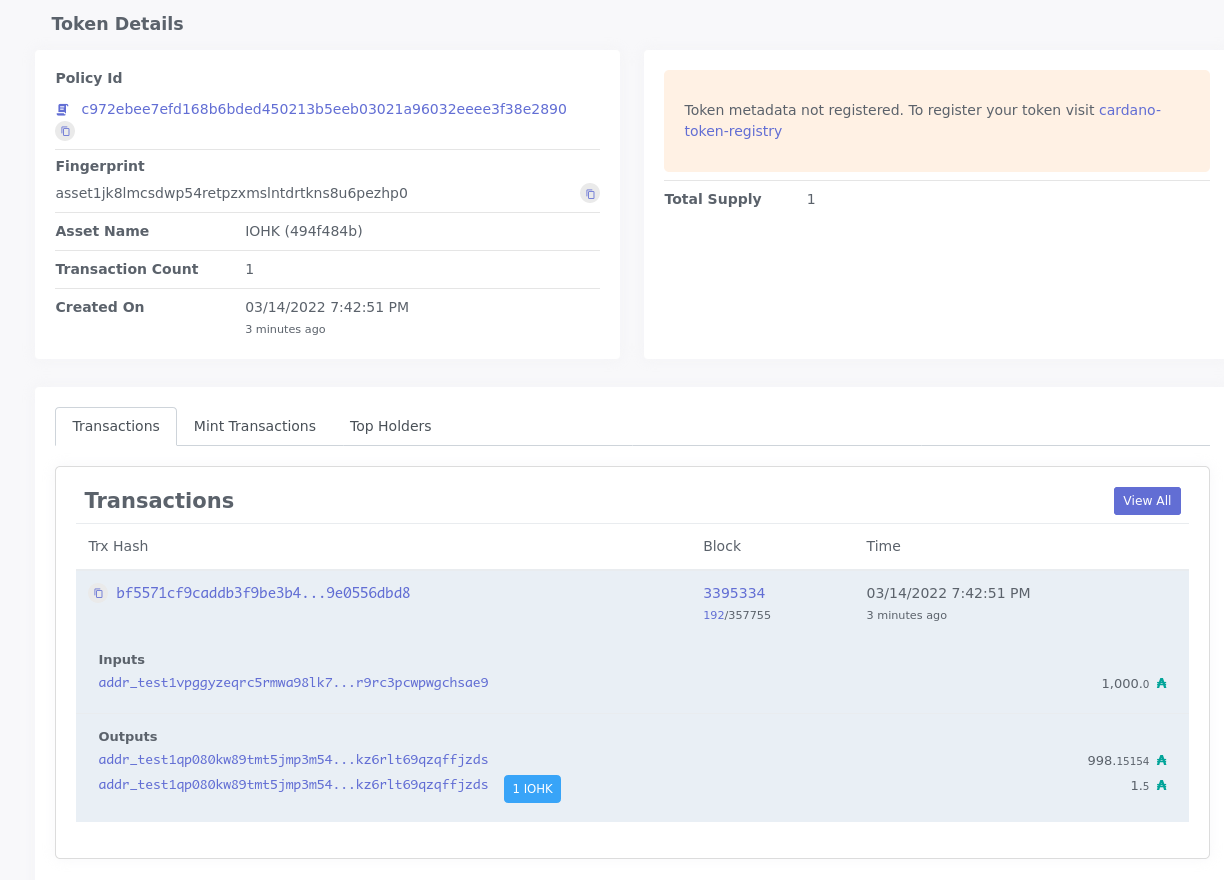The height and width of the screenshot is (880, 1224).
Task: Open epoch 192 link under the block
Action: pyautogui.click(x=713, y=615)
